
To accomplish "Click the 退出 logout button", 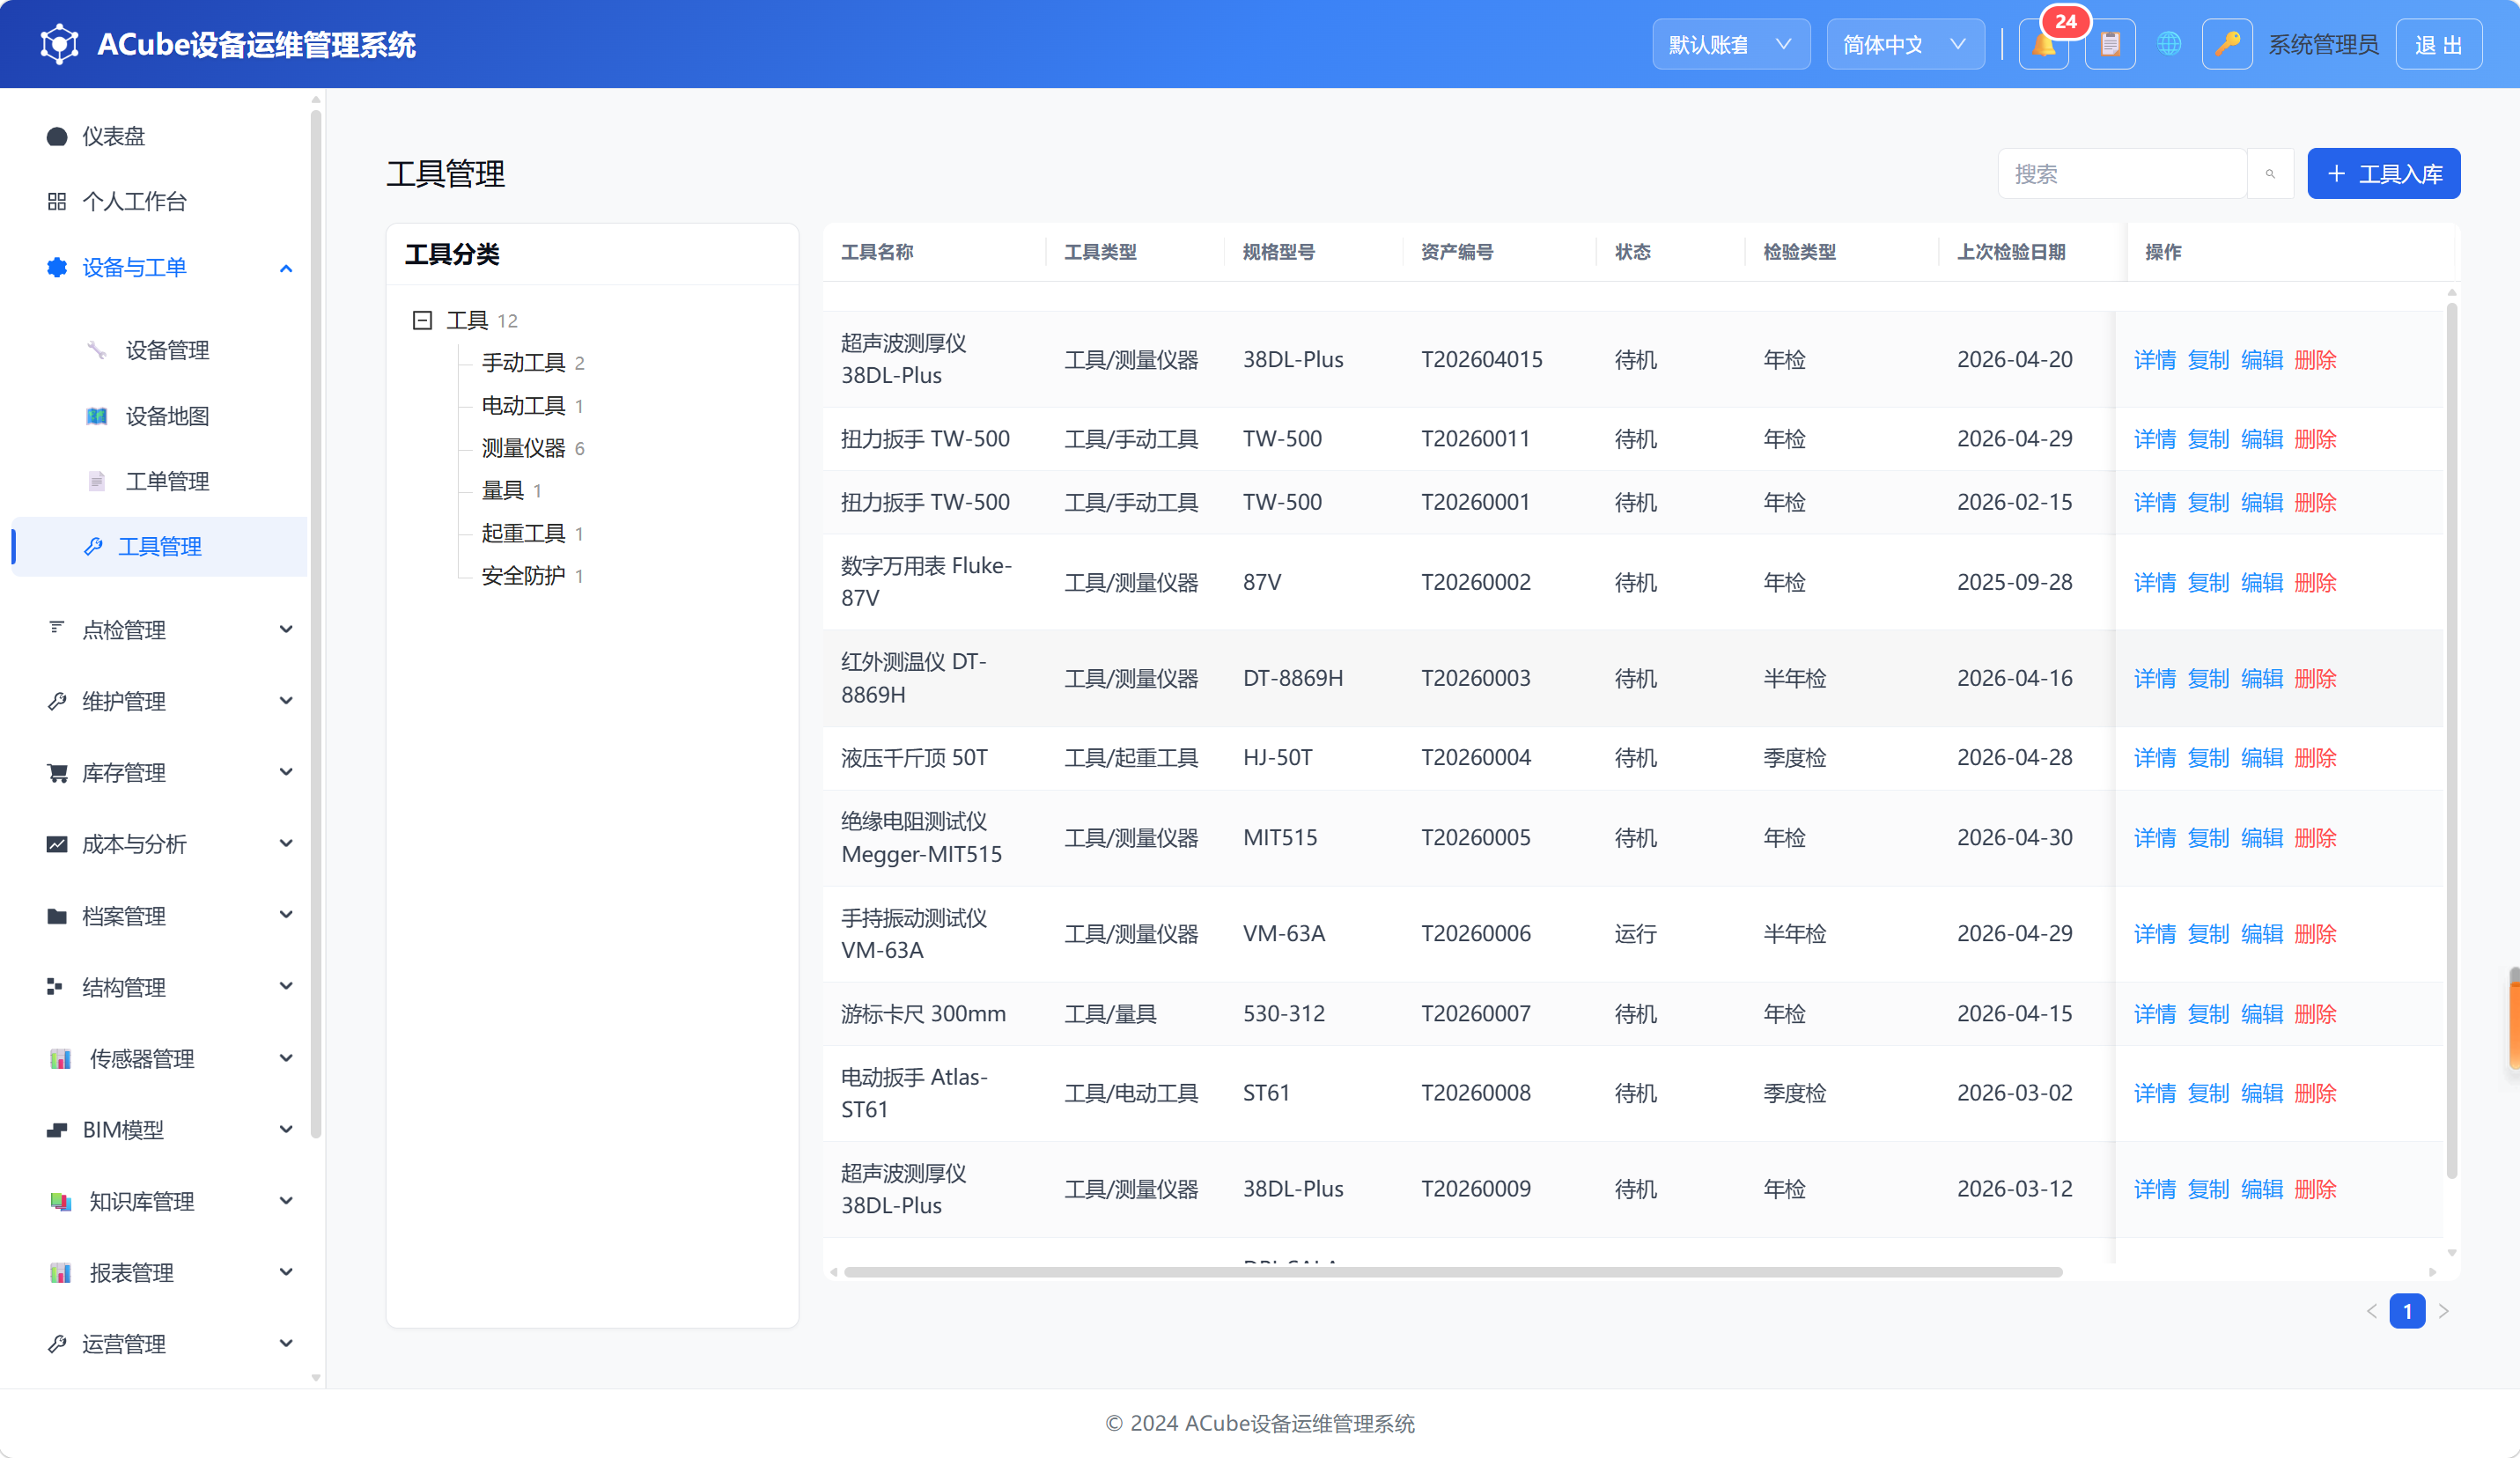I will pos(2438,44).
